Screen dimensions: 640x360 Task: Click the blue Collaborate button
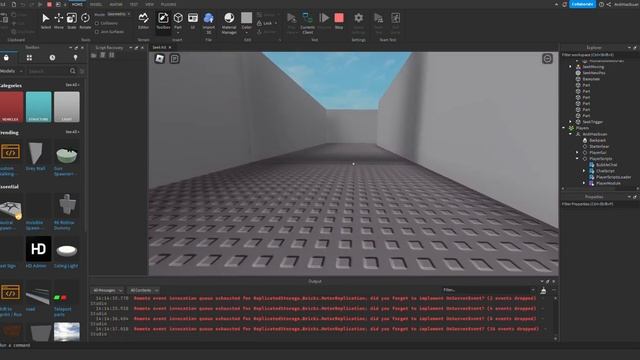point(582,4)
